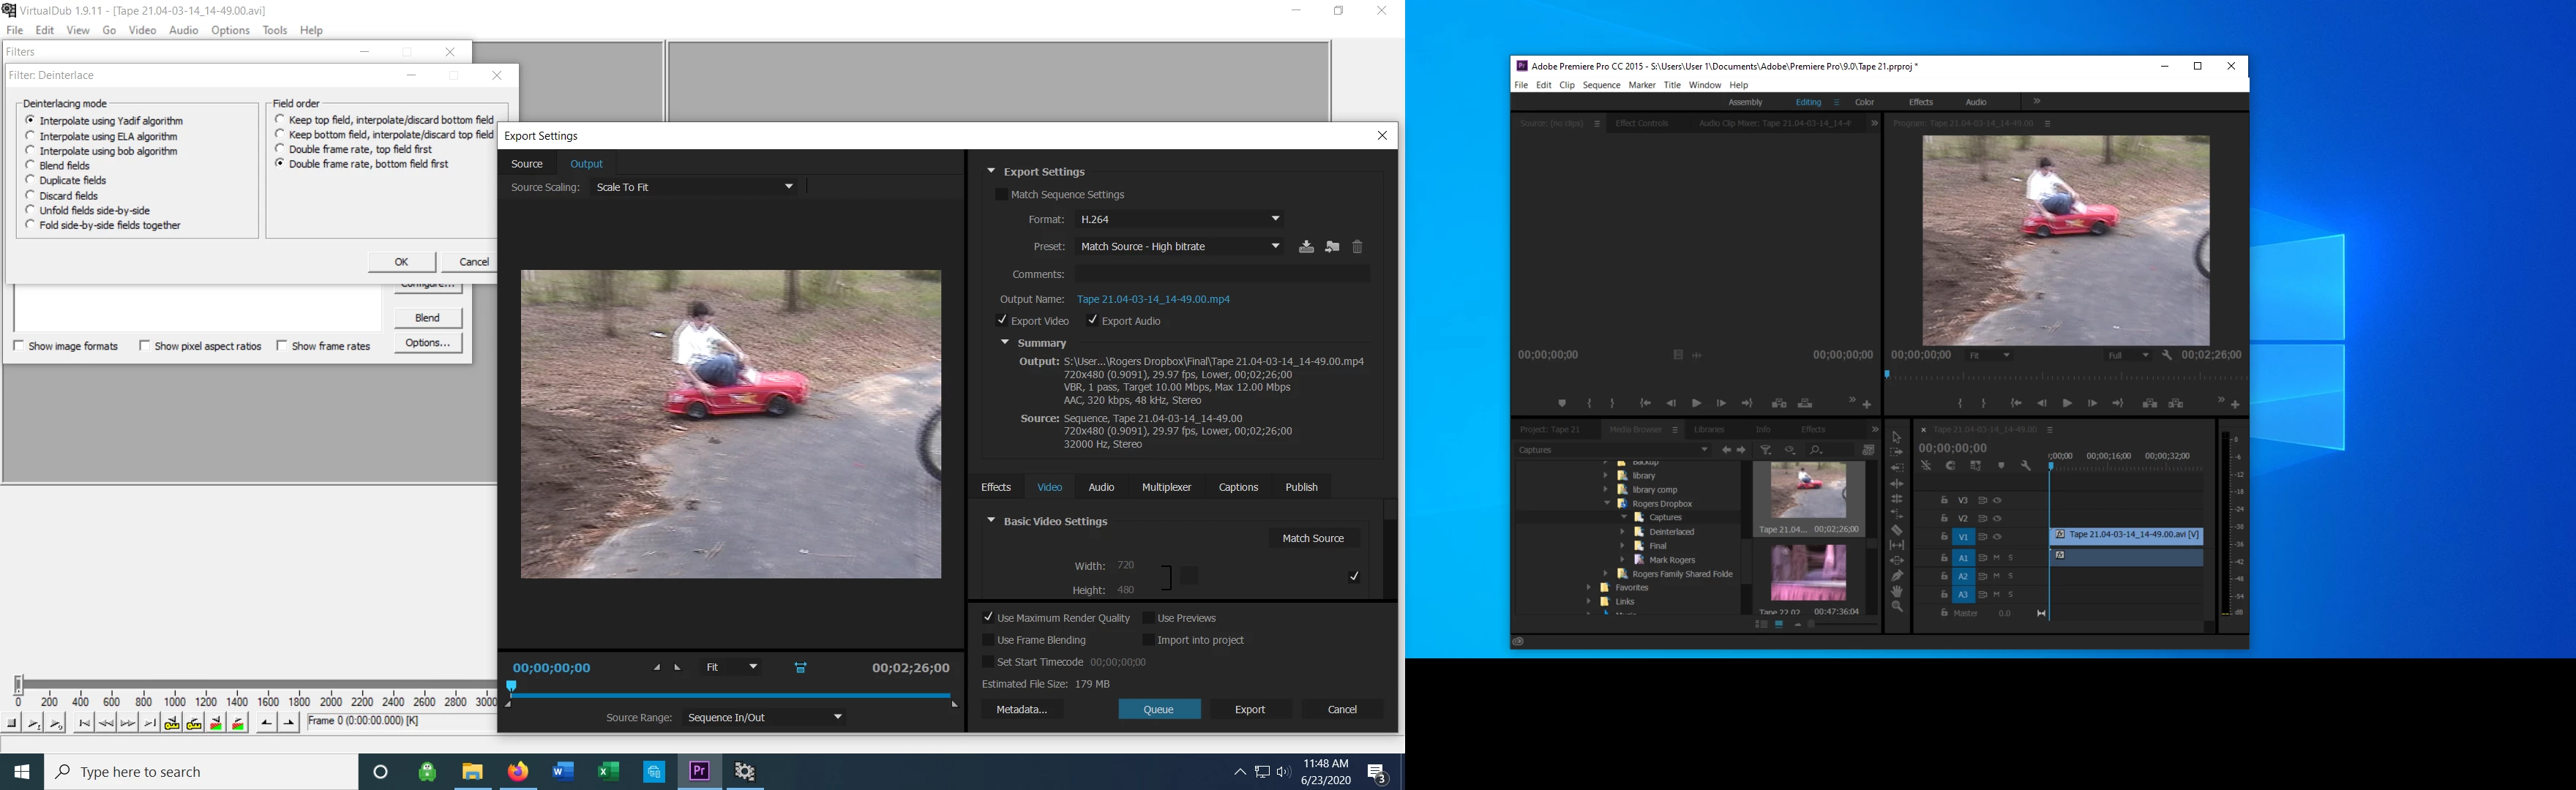This screenshot has height=790, width=2576.
Task: Click Delete Preset trash icon
Action: pos(1357,247)
